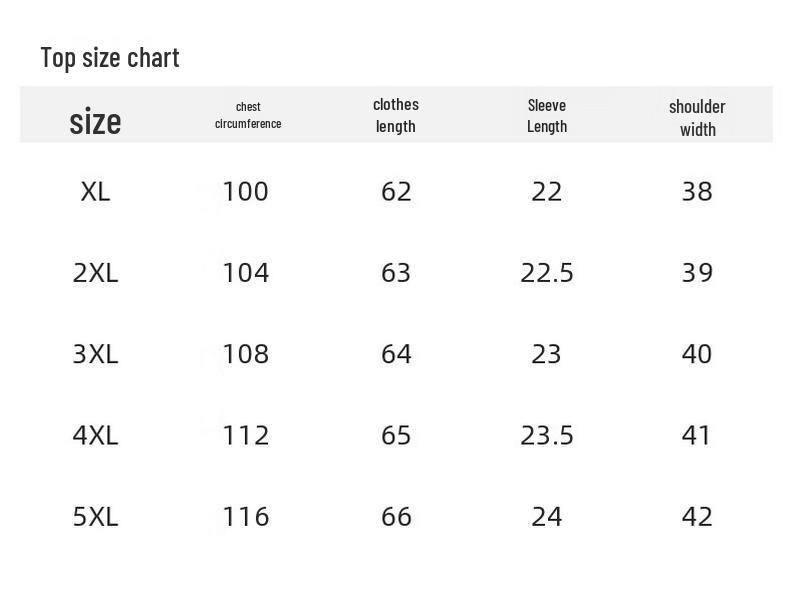Click chest circumference value 108
The image size is (793, 595).
point(245,353)
